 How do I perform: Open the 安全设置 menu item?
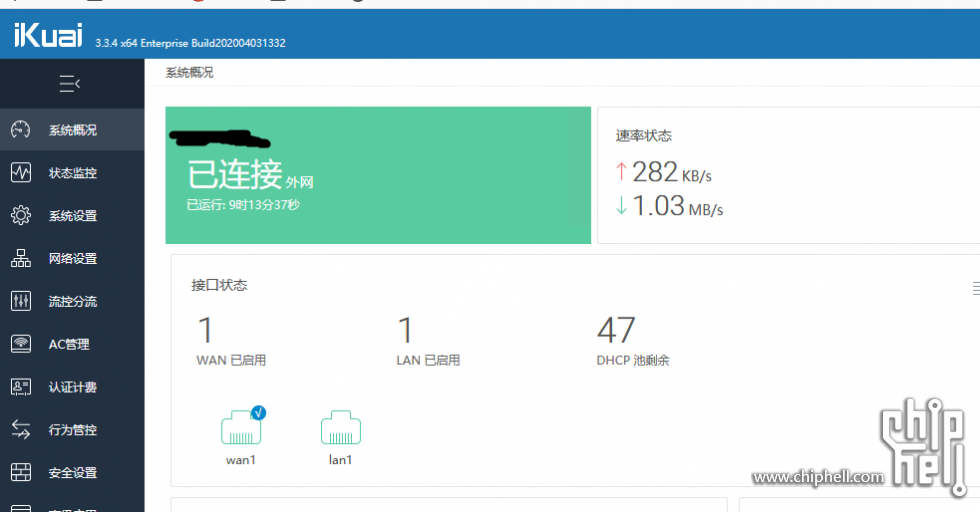click(72, 473)
